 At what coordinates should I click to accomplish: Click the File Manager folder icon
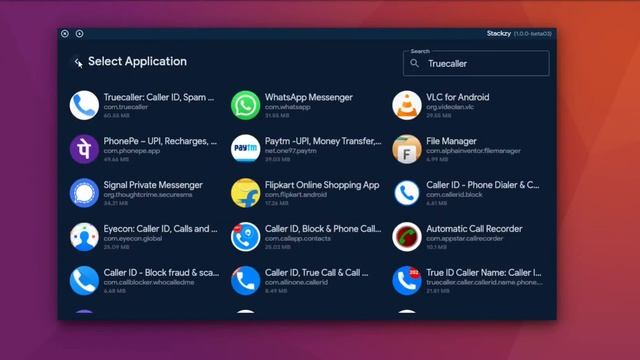click(x=407, y=149)
